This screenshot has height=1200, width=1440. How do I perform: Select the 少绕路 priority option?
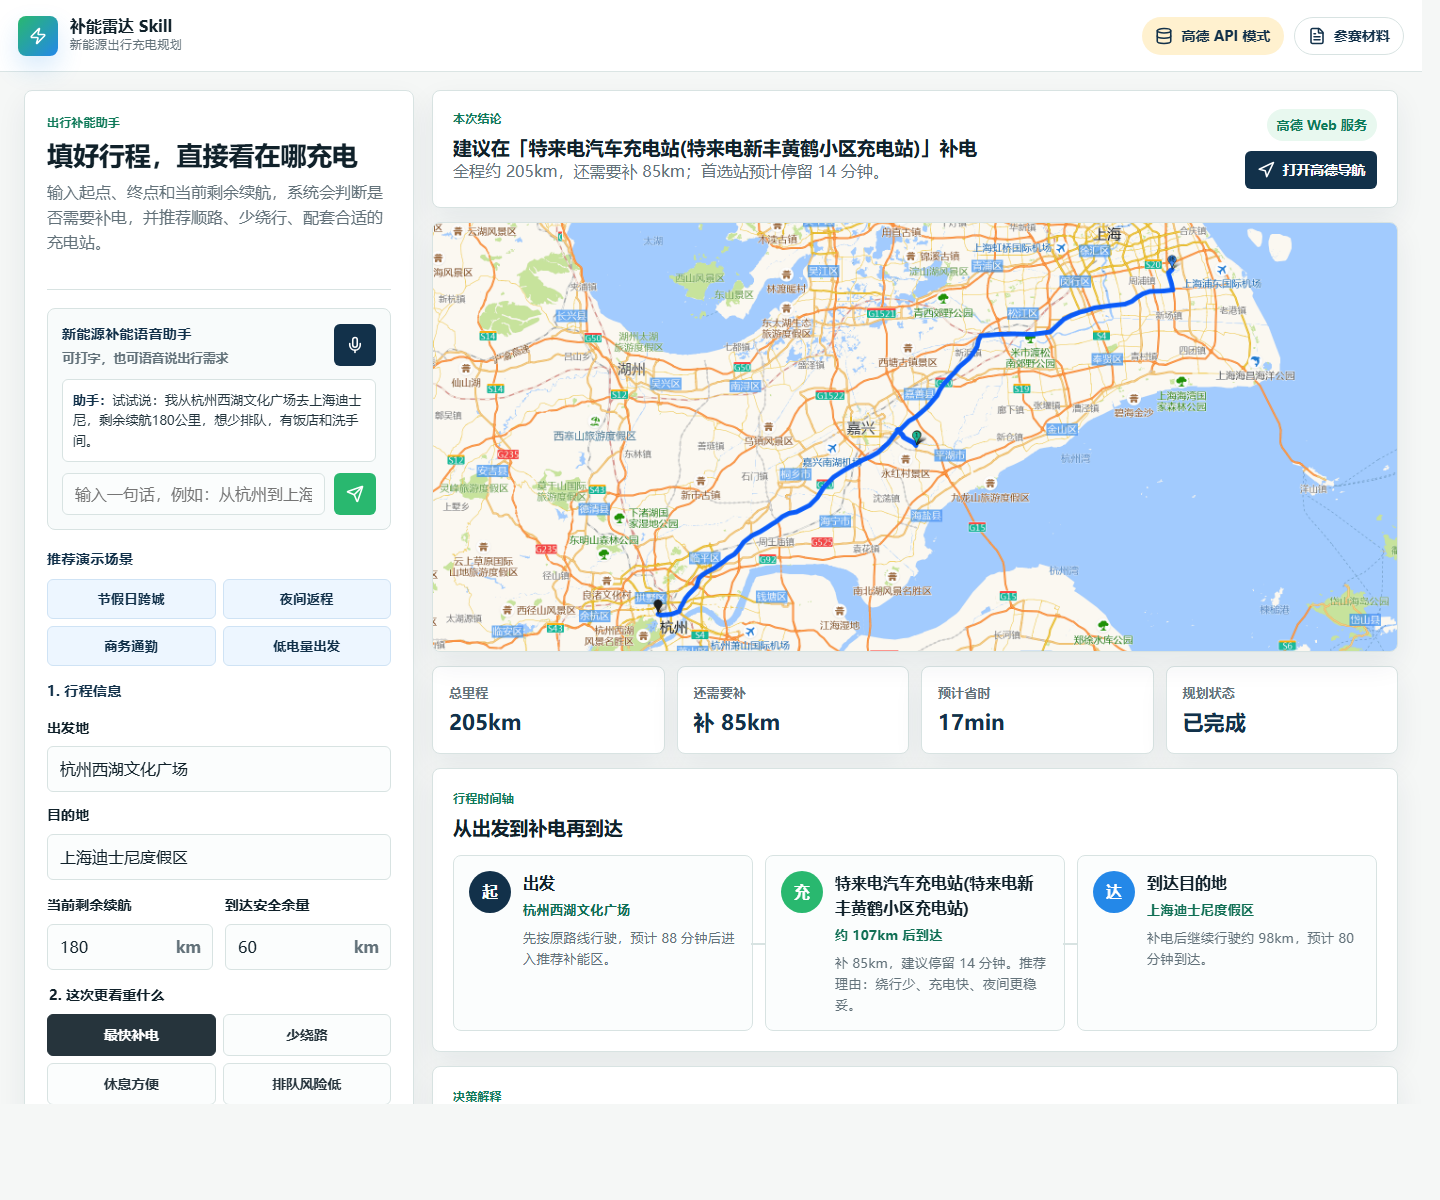307,1035
